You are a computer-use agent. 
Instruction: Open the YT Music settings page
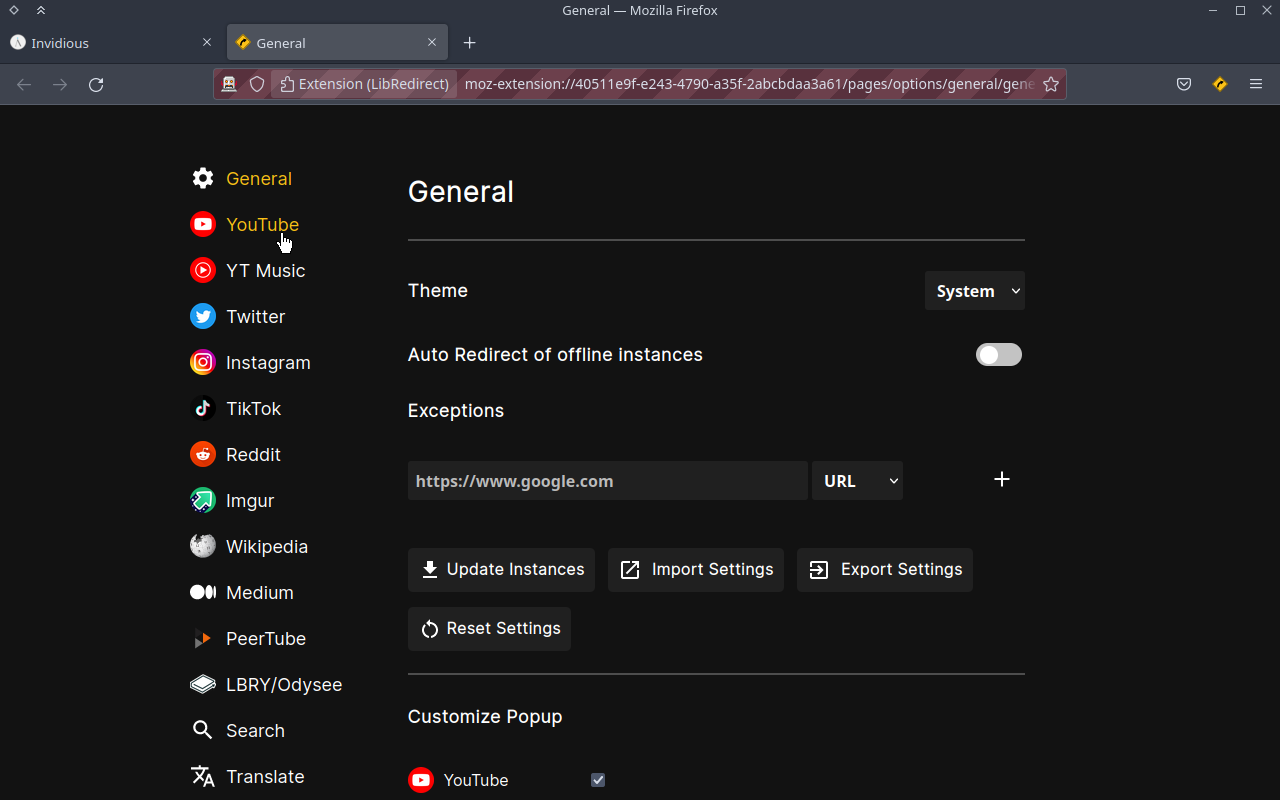click(266, 270)
